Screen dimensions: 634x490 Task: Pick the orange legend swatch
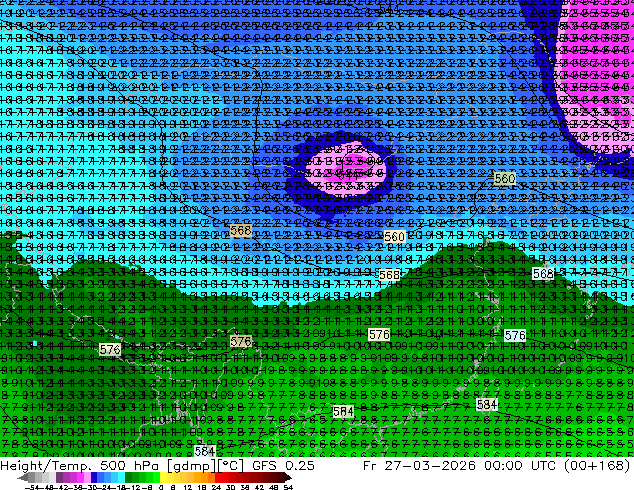click(205, 477)
